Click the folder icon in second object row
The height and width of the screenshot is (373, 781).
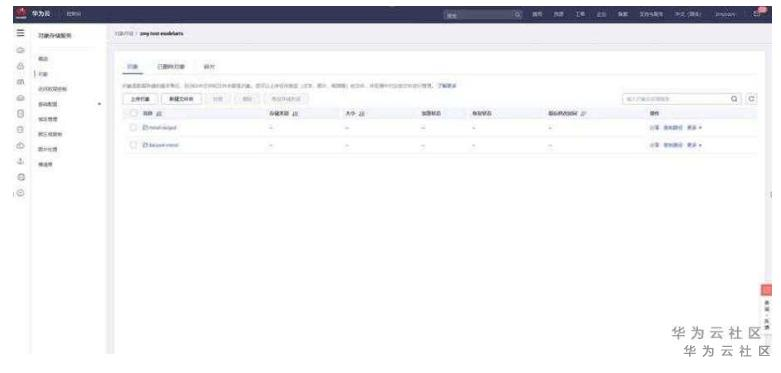point(145,145)
